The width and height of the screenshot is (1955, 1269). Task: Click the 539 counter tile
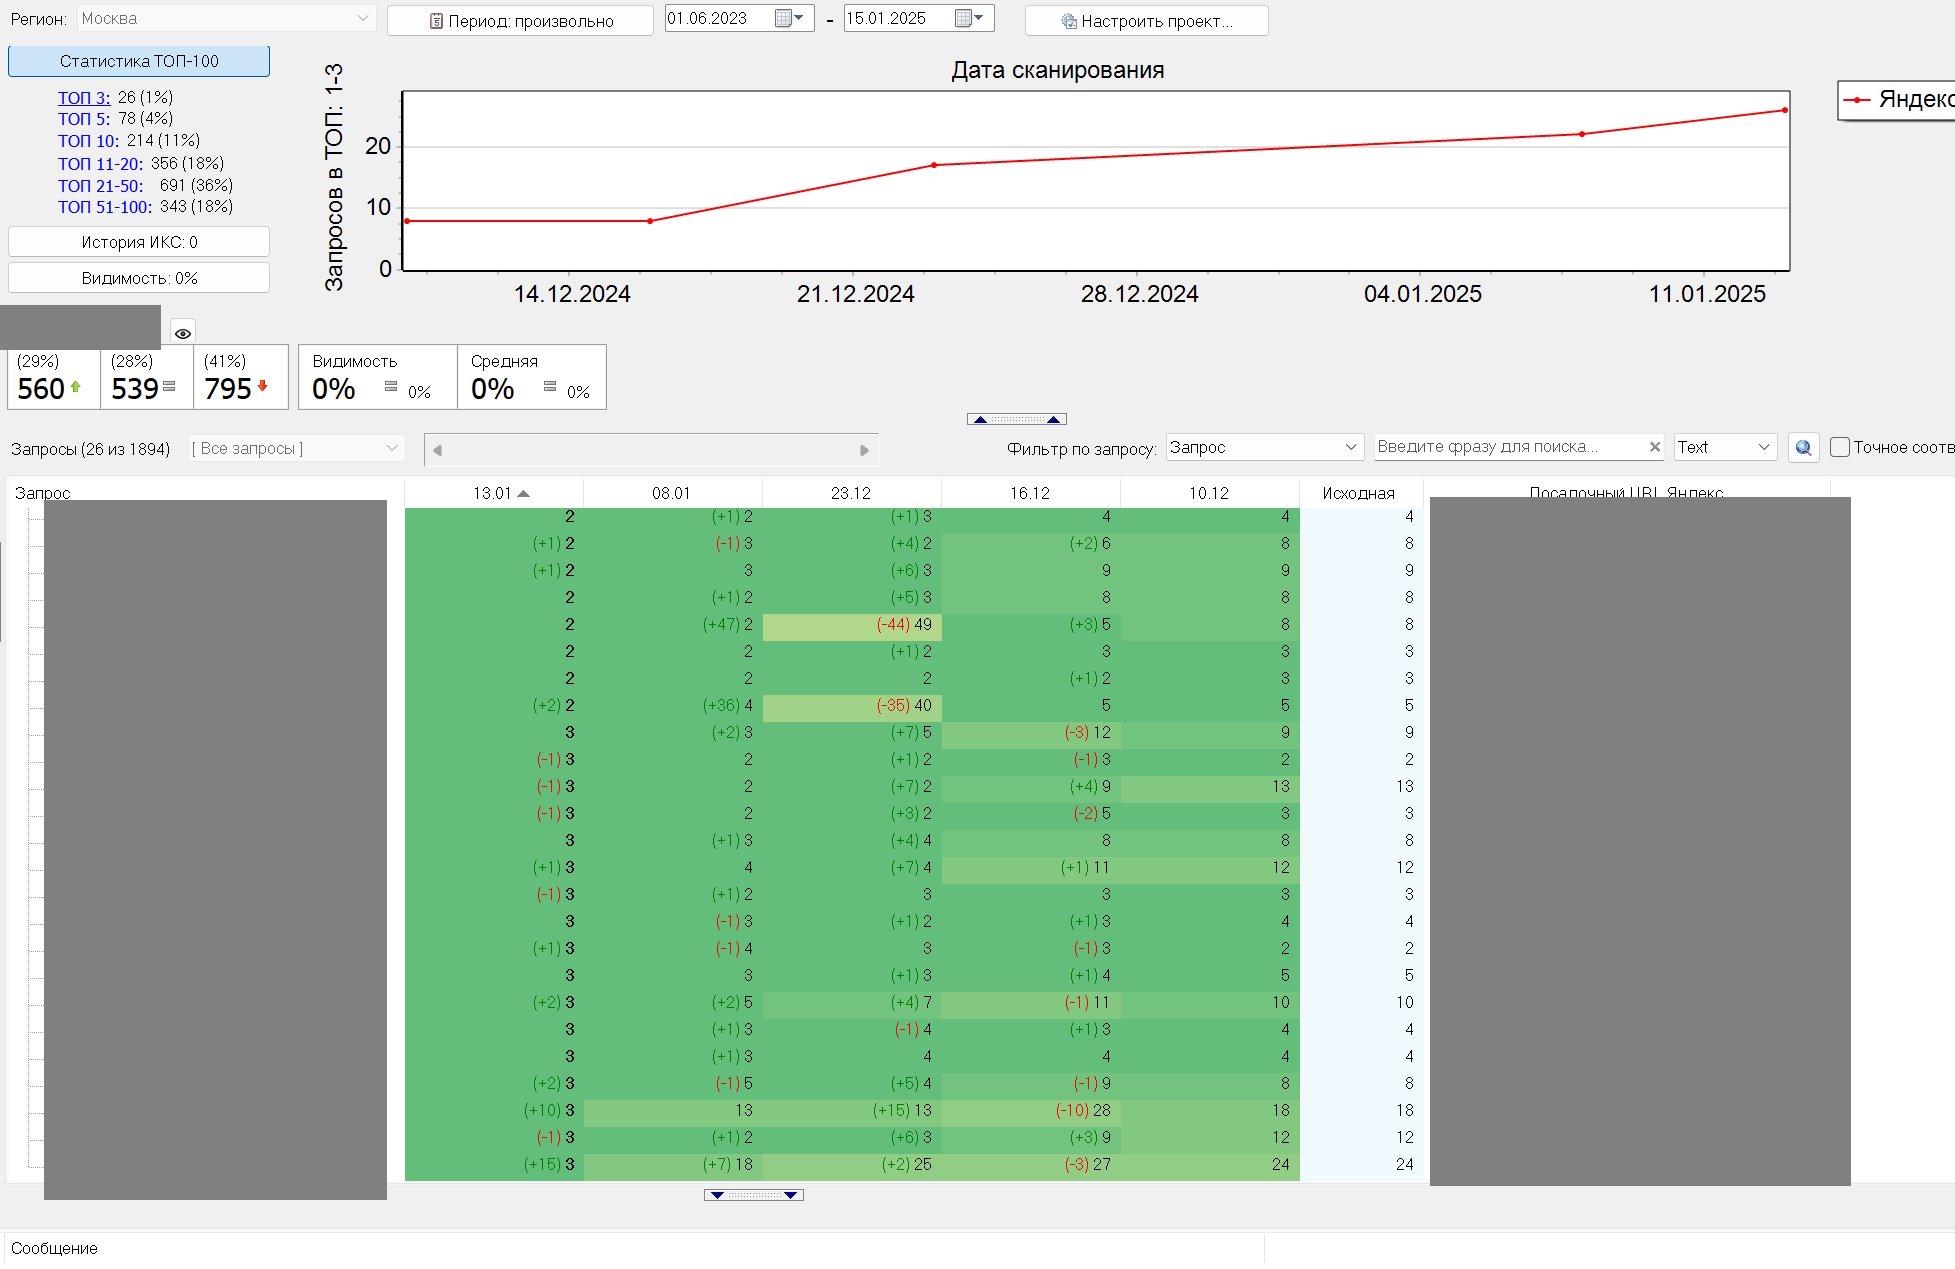tap(147, 377)
